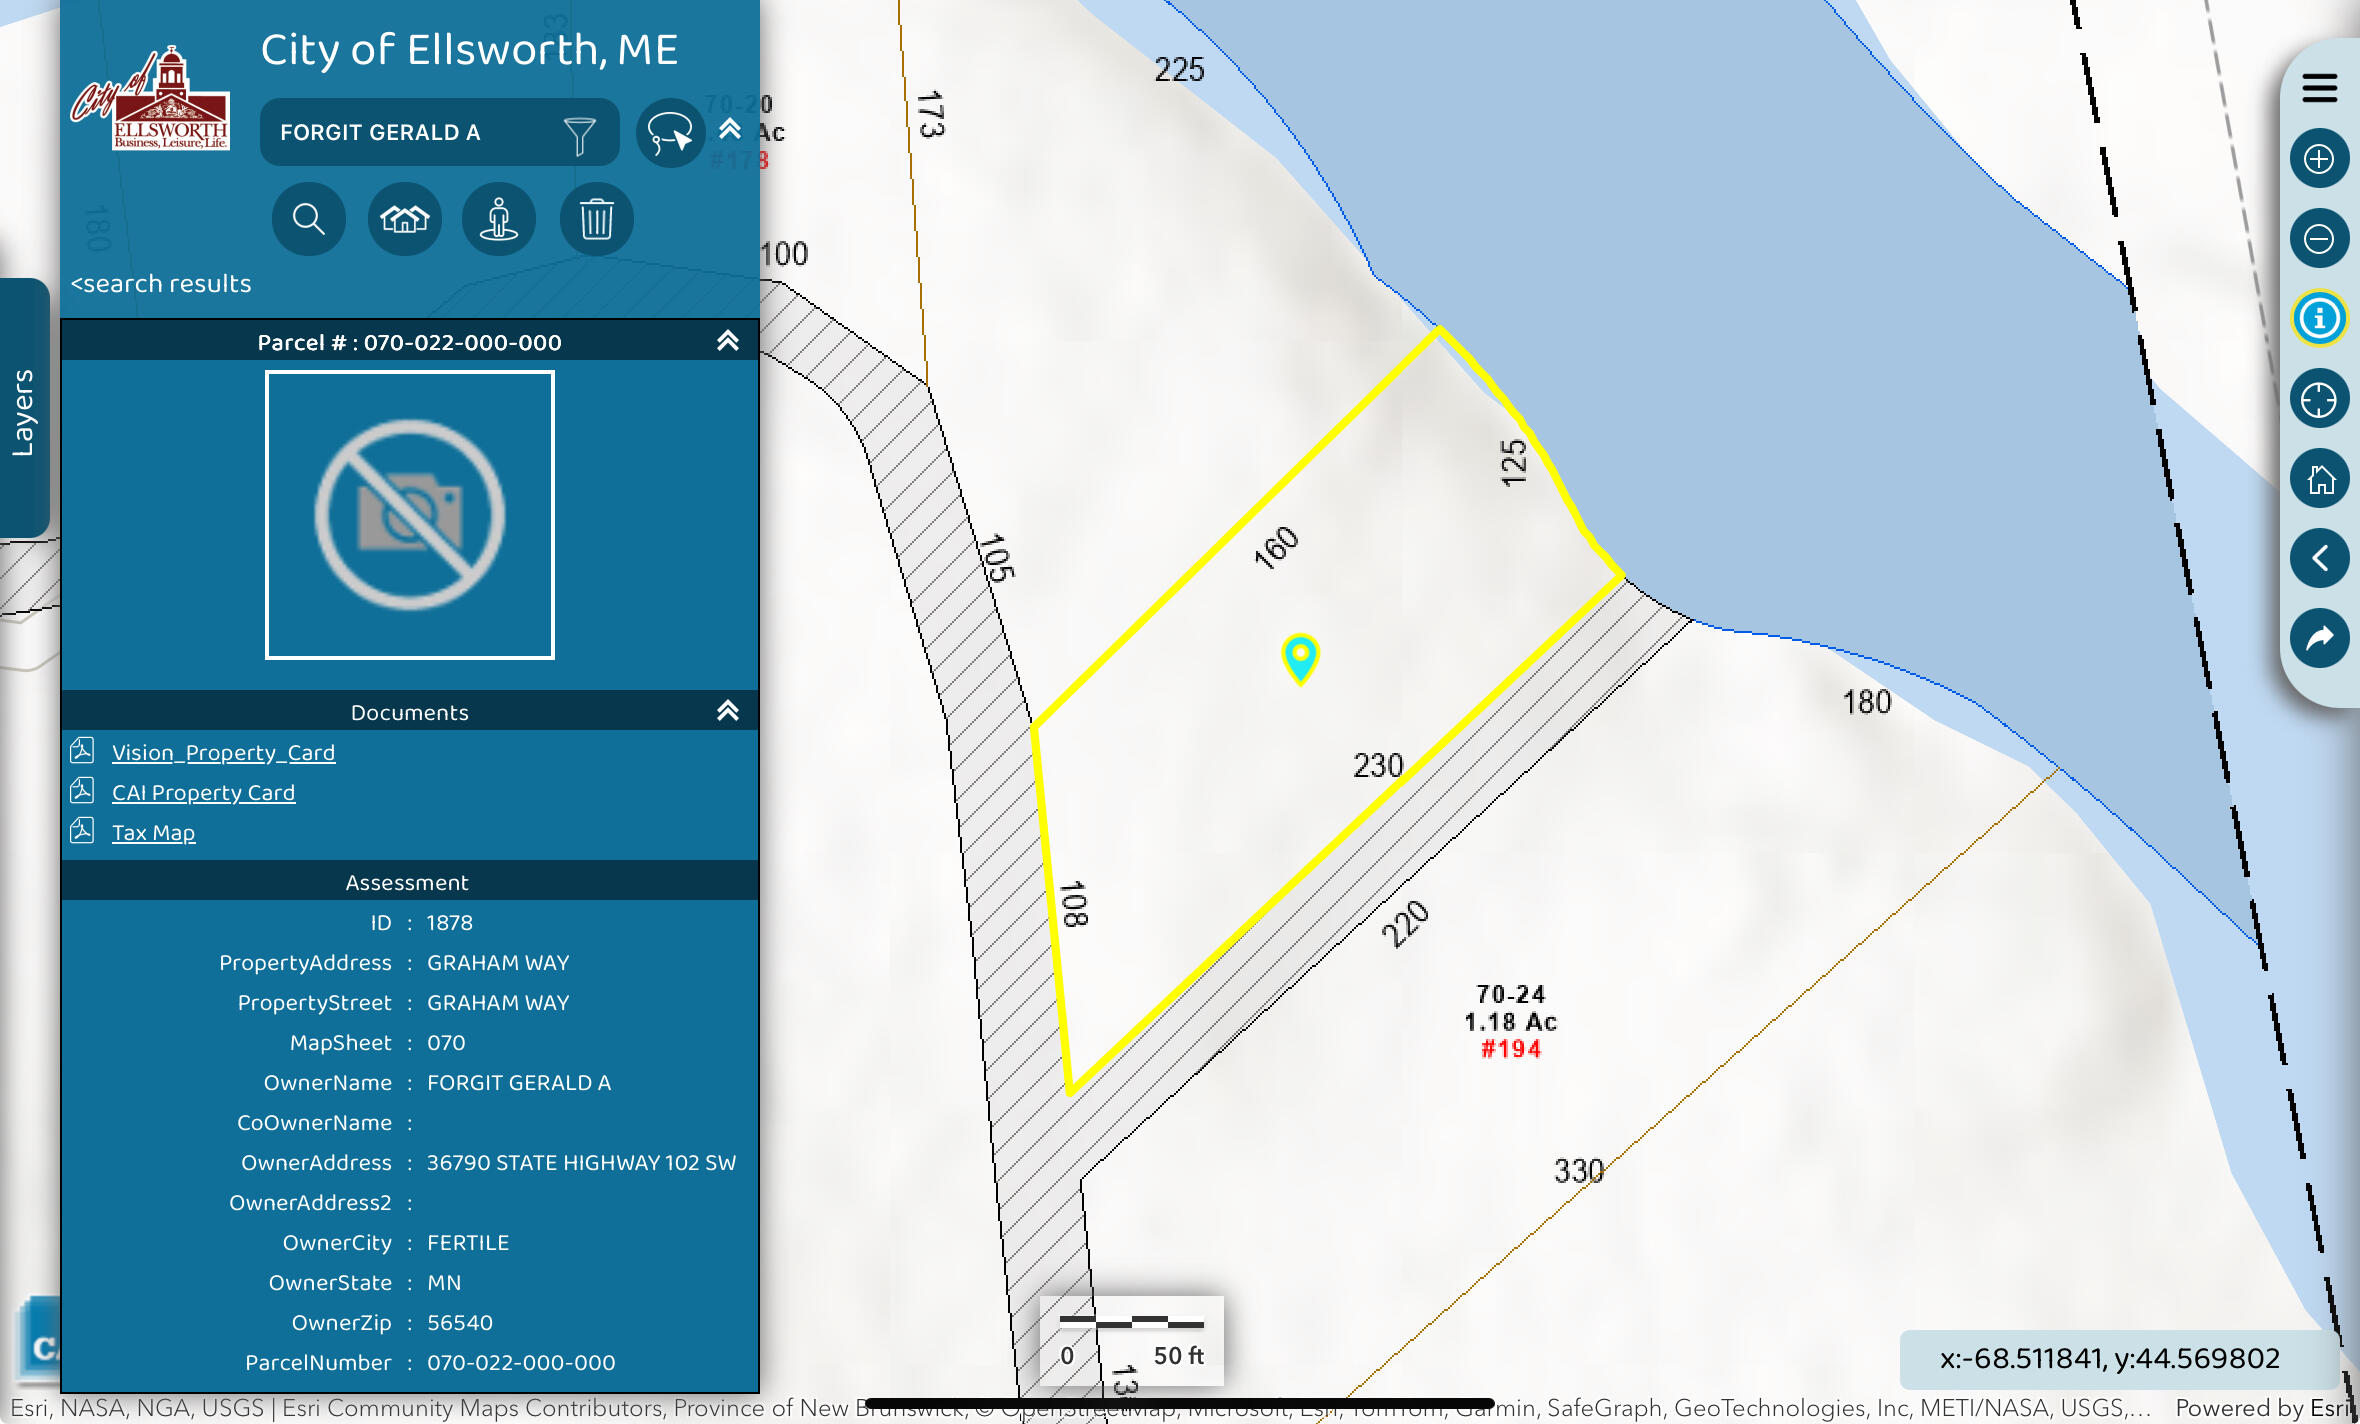
Task: Zoom out using the minus icon
Action: pos(2320,238)
